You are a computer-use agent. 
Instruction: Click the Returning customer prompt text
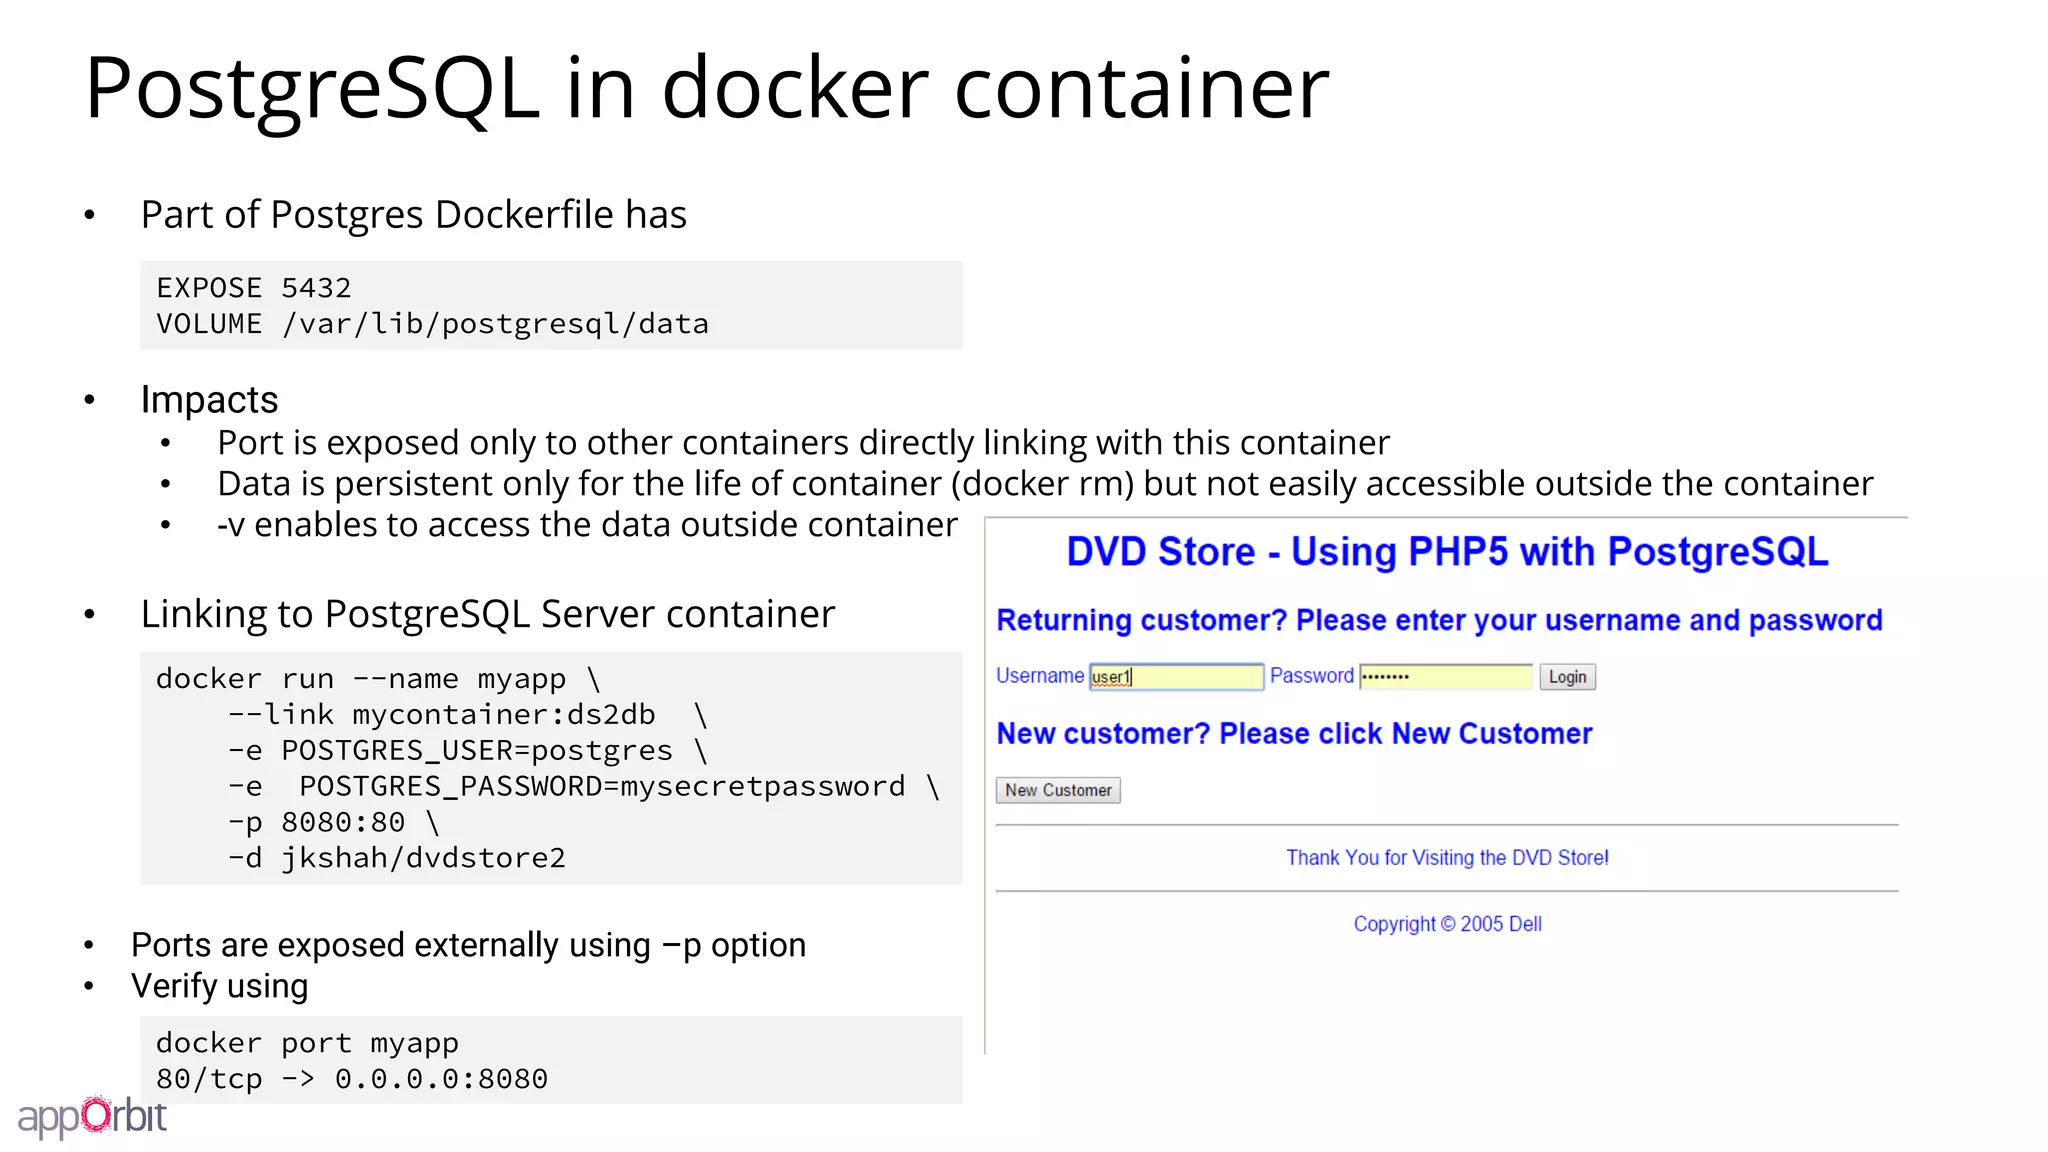click(1439, 621)
